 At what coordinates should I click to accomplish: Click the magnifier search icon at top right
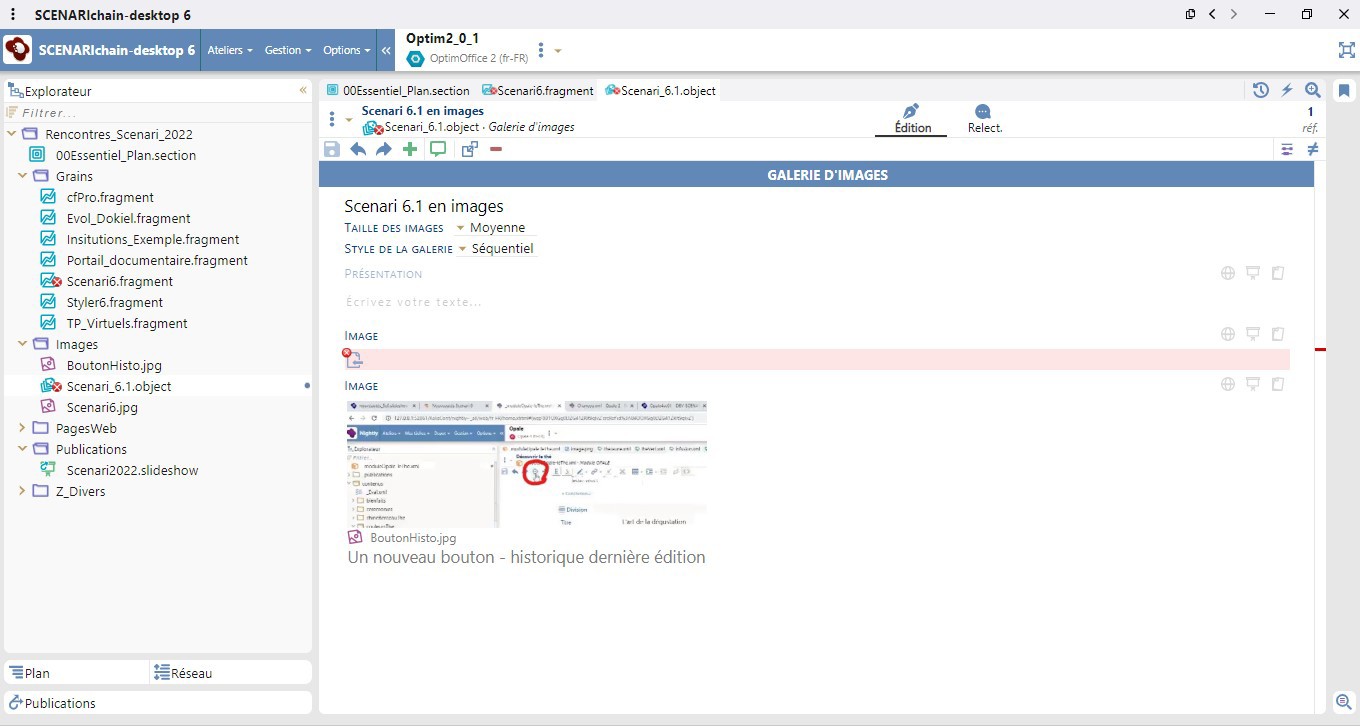(1313, 90)
